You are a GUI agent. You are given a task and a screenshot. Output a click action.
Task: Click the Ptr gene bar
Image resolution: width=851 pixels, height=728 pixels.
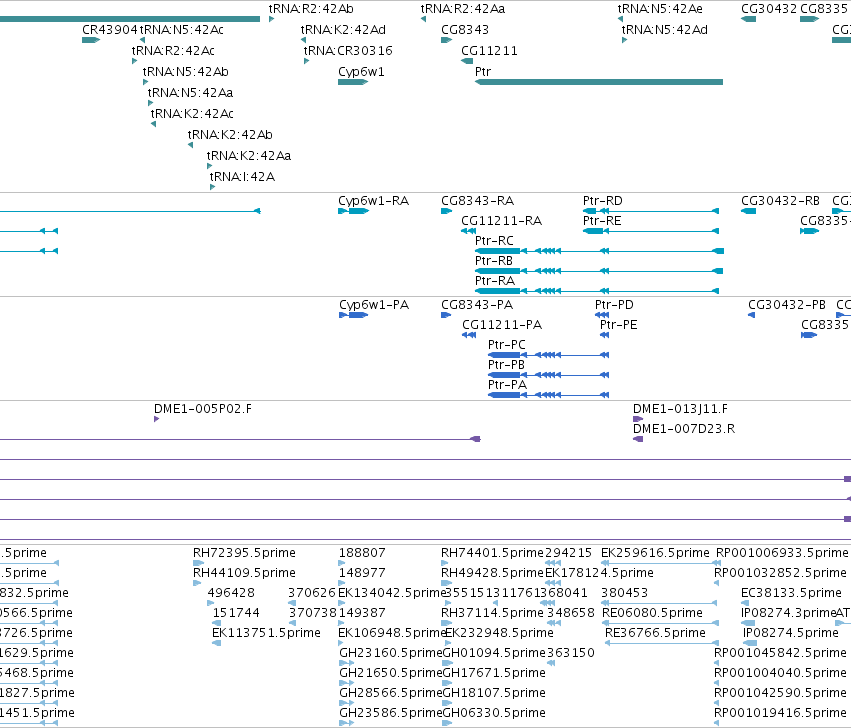[x=599, y=82]
